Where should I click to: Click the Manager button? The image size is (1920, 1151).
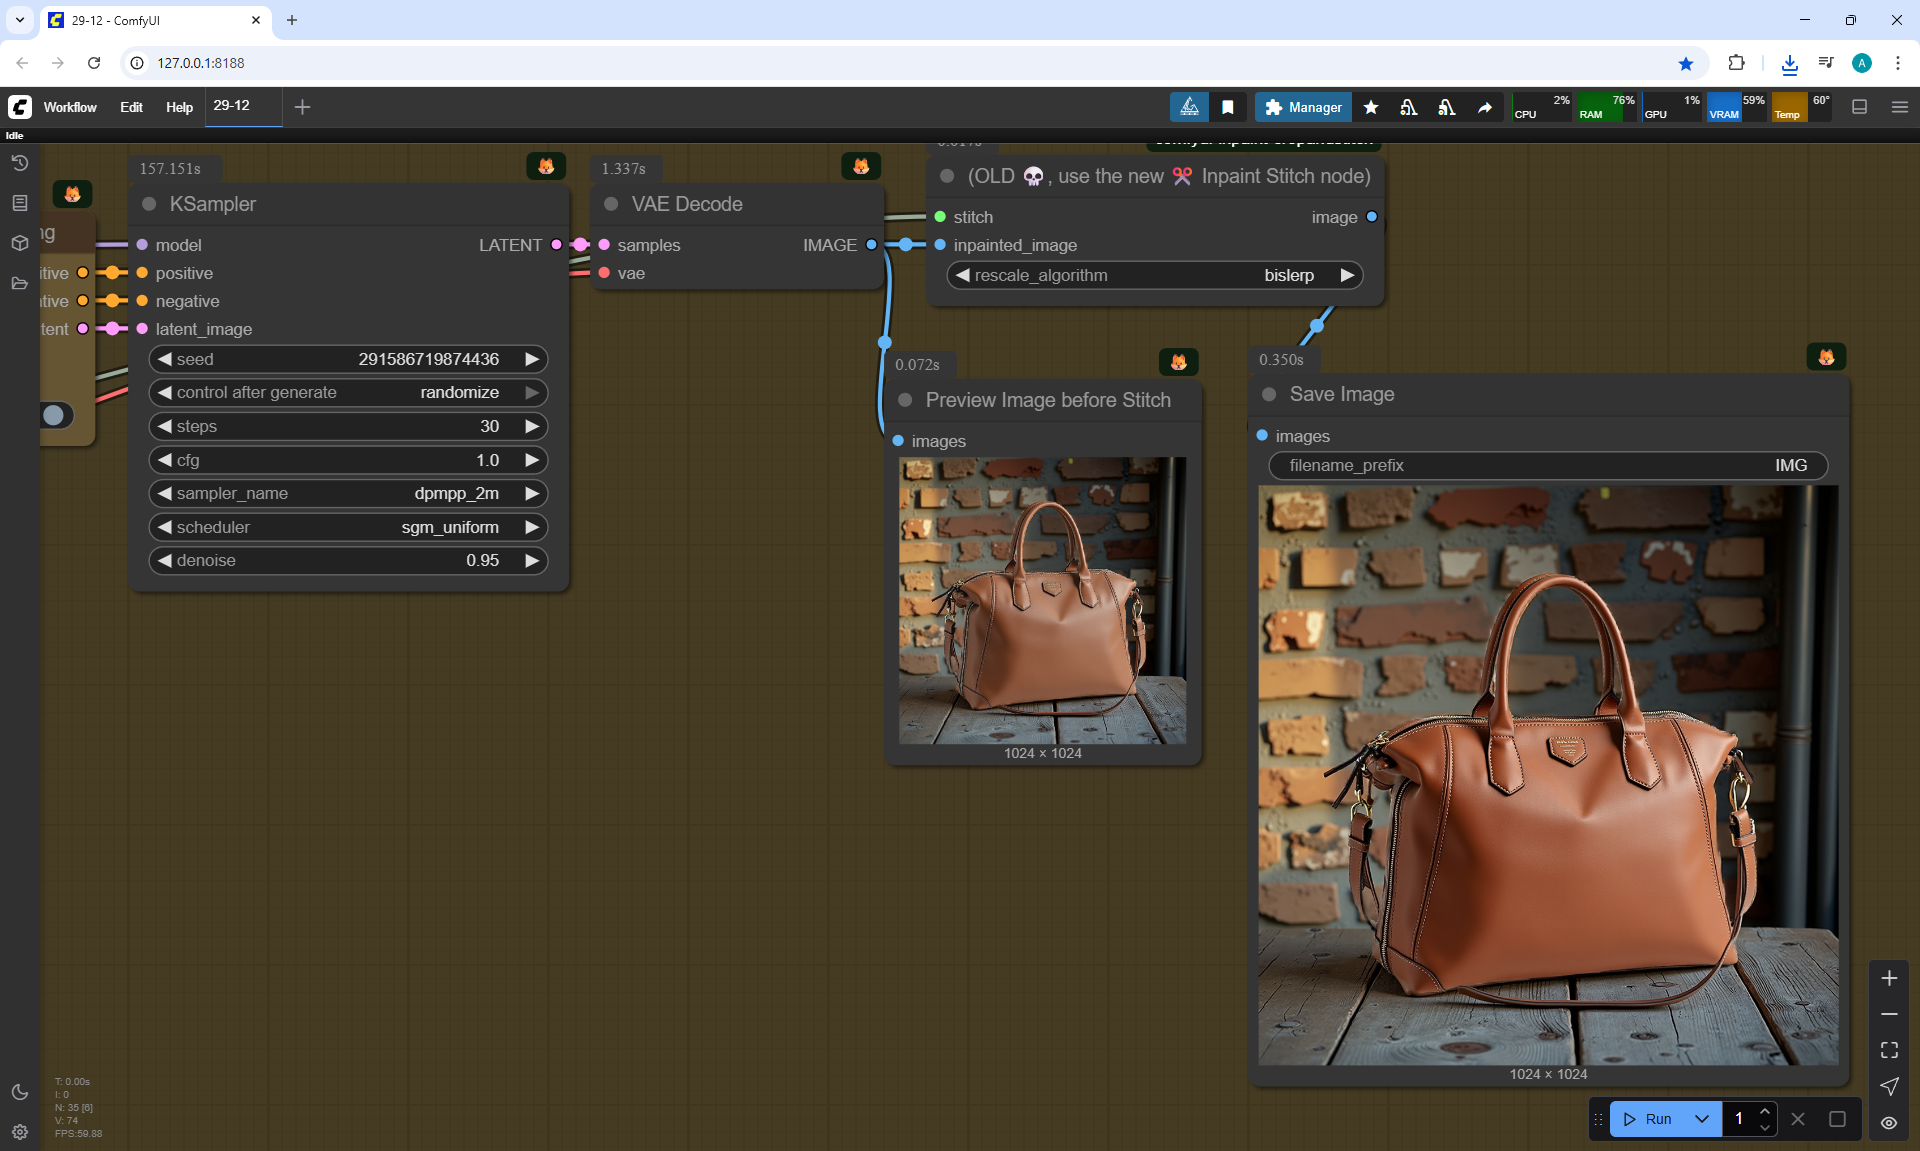click(x=1303, y=107)
